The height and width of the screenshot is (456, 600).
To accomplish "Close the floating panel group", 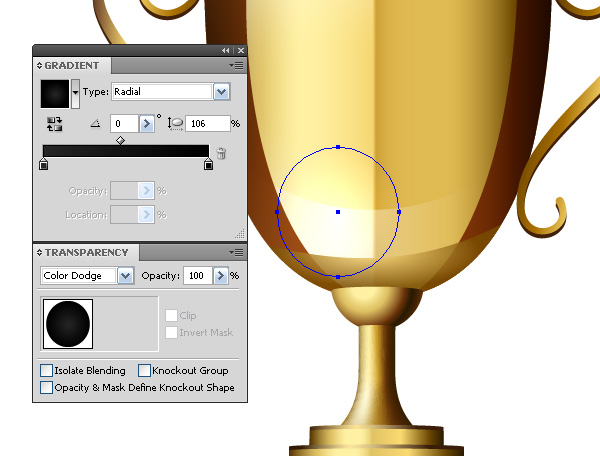I will click(241, 50).
